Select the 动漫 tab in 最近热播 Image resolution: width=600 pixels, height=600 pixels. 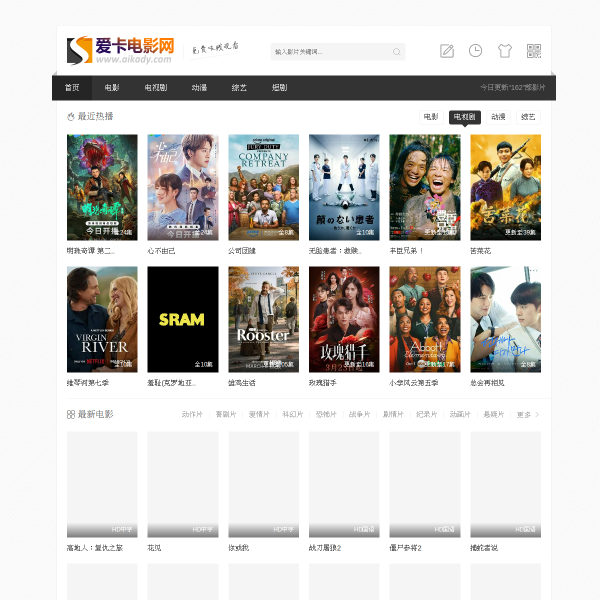click(x=498, y=117)
